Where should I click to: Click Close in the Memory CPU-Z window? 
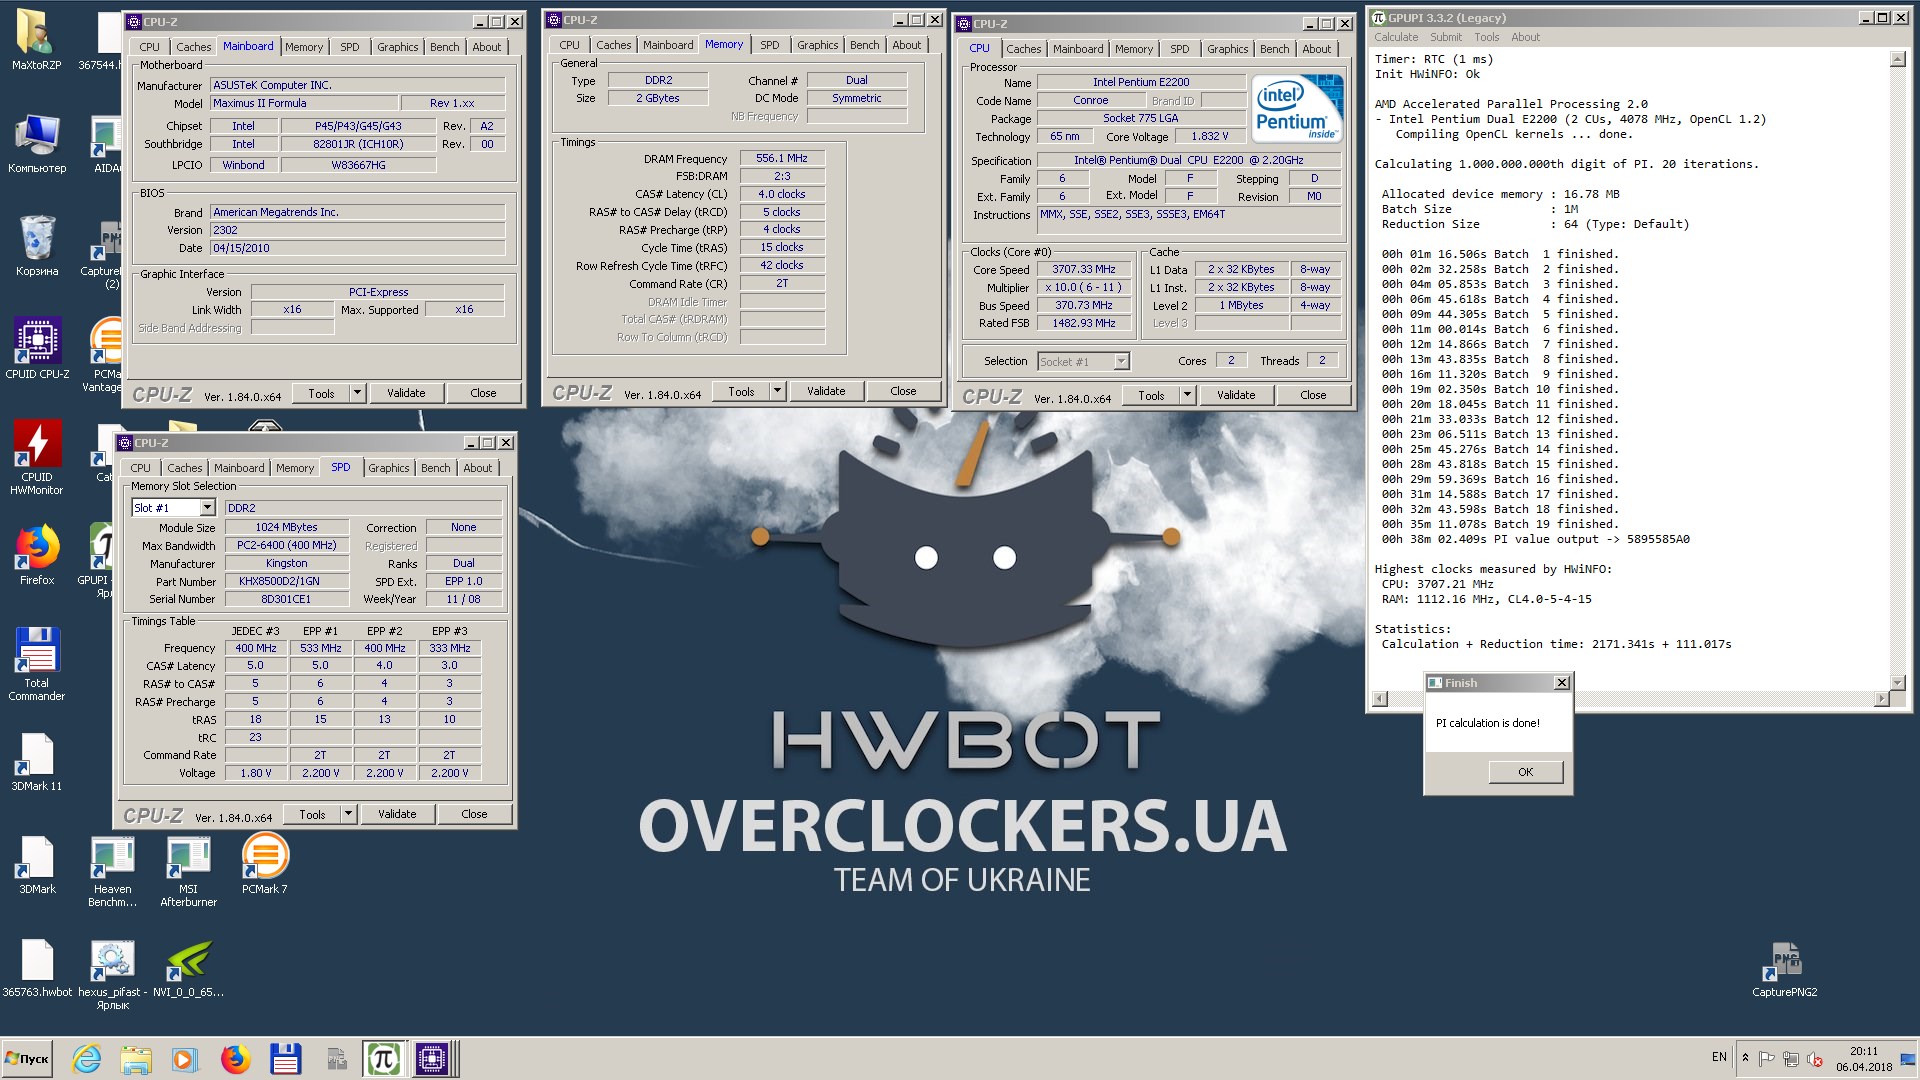pos(903,391)
